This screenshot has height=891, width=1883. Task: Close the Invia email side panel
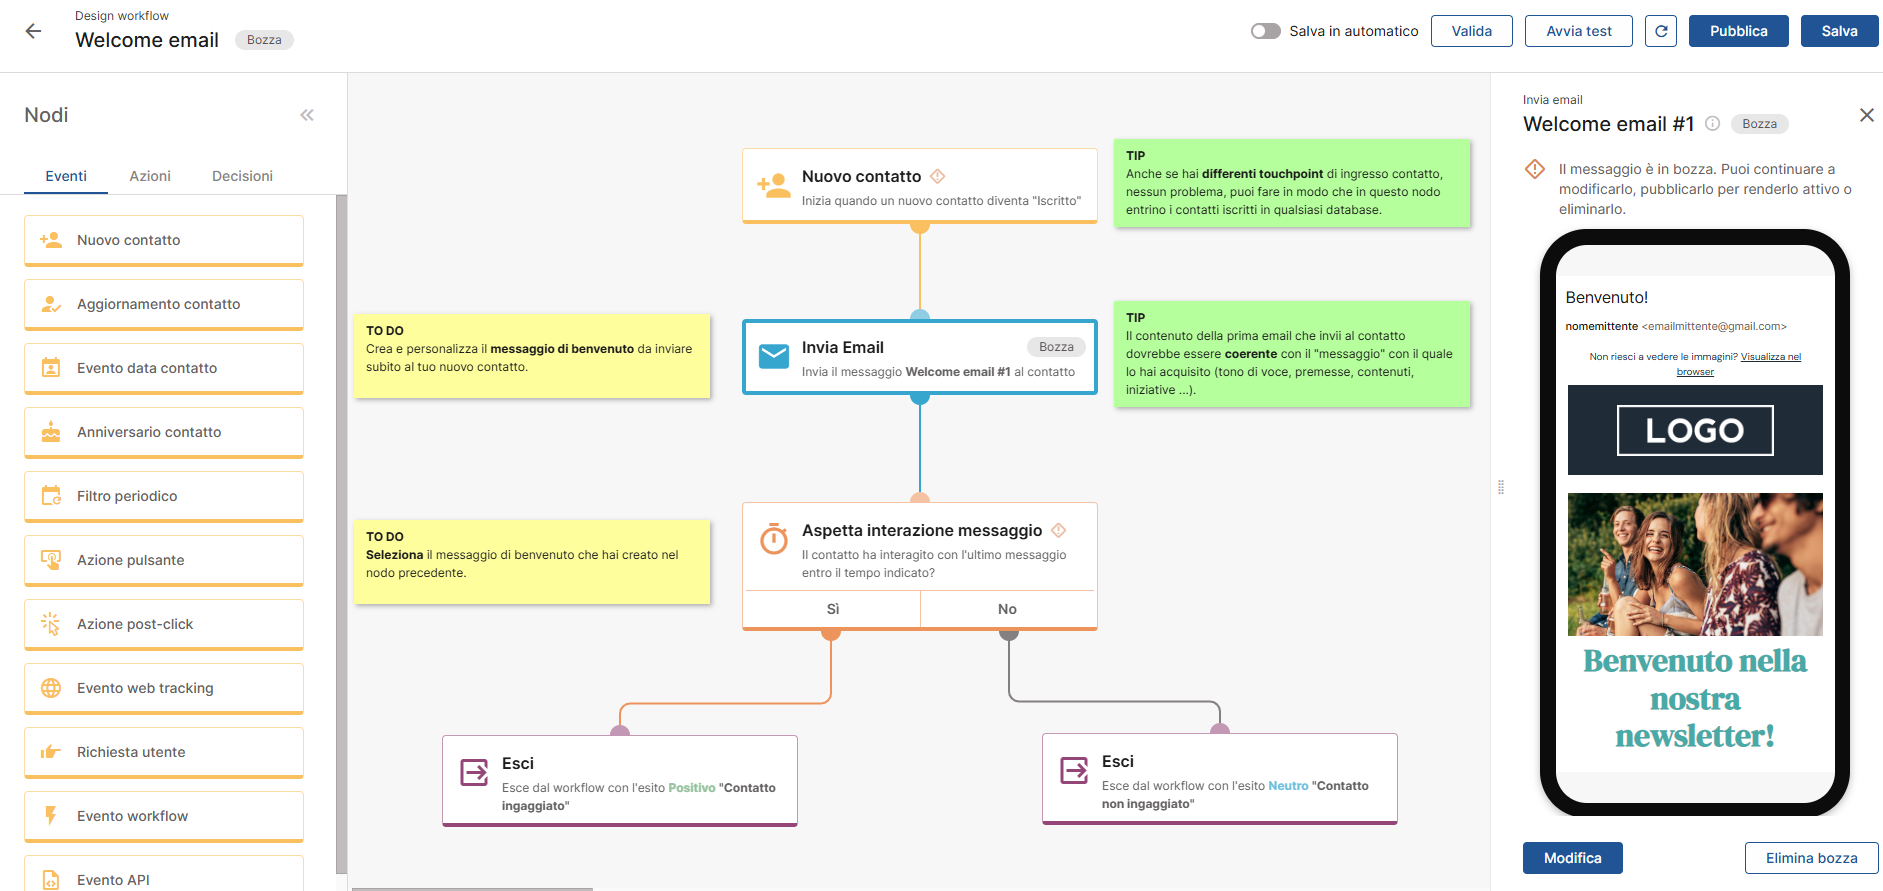tap(1866, 115)
